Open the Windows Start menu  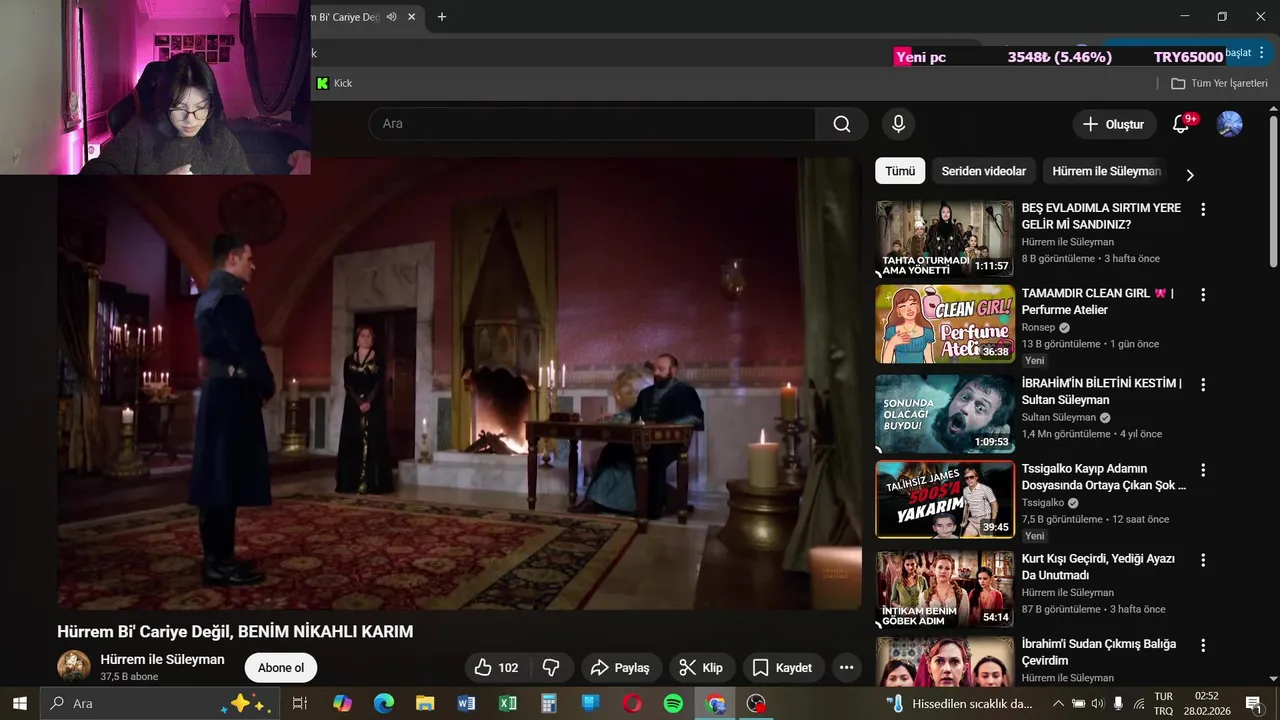coord(19,703)
